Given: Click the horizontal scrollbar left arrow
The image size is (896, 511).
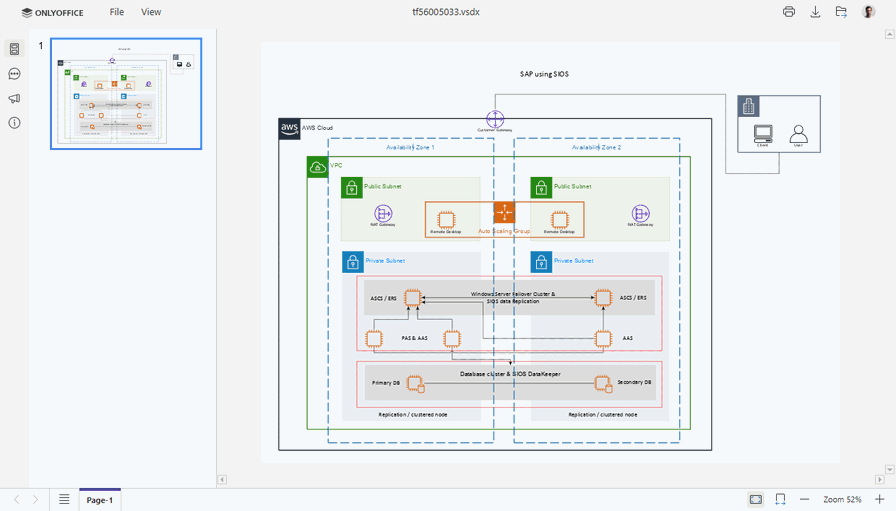Looking at the screenshot, I should [222, 480].
